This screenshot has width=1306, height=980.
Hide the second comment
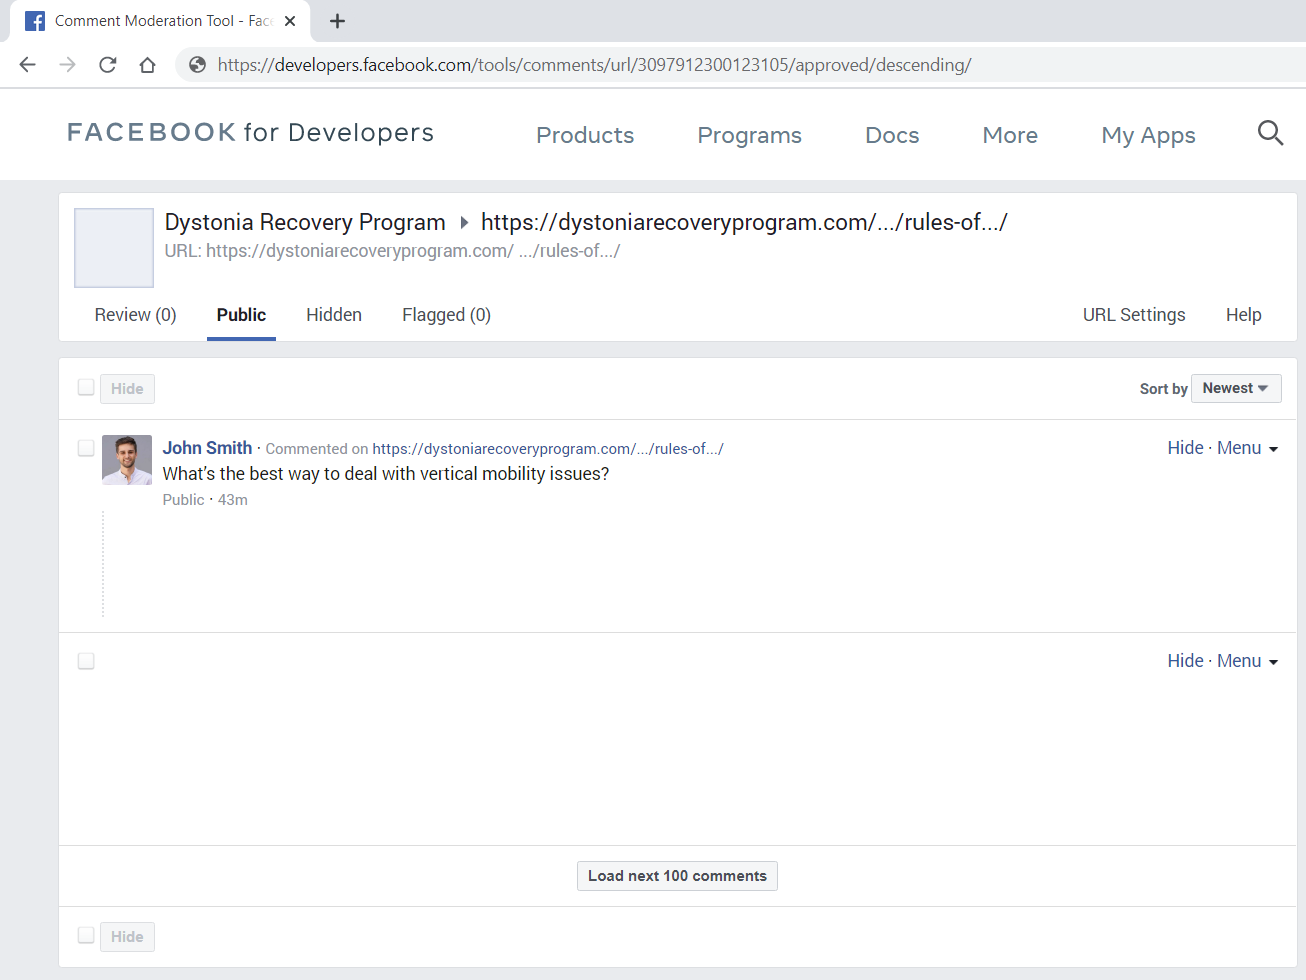1185,661
